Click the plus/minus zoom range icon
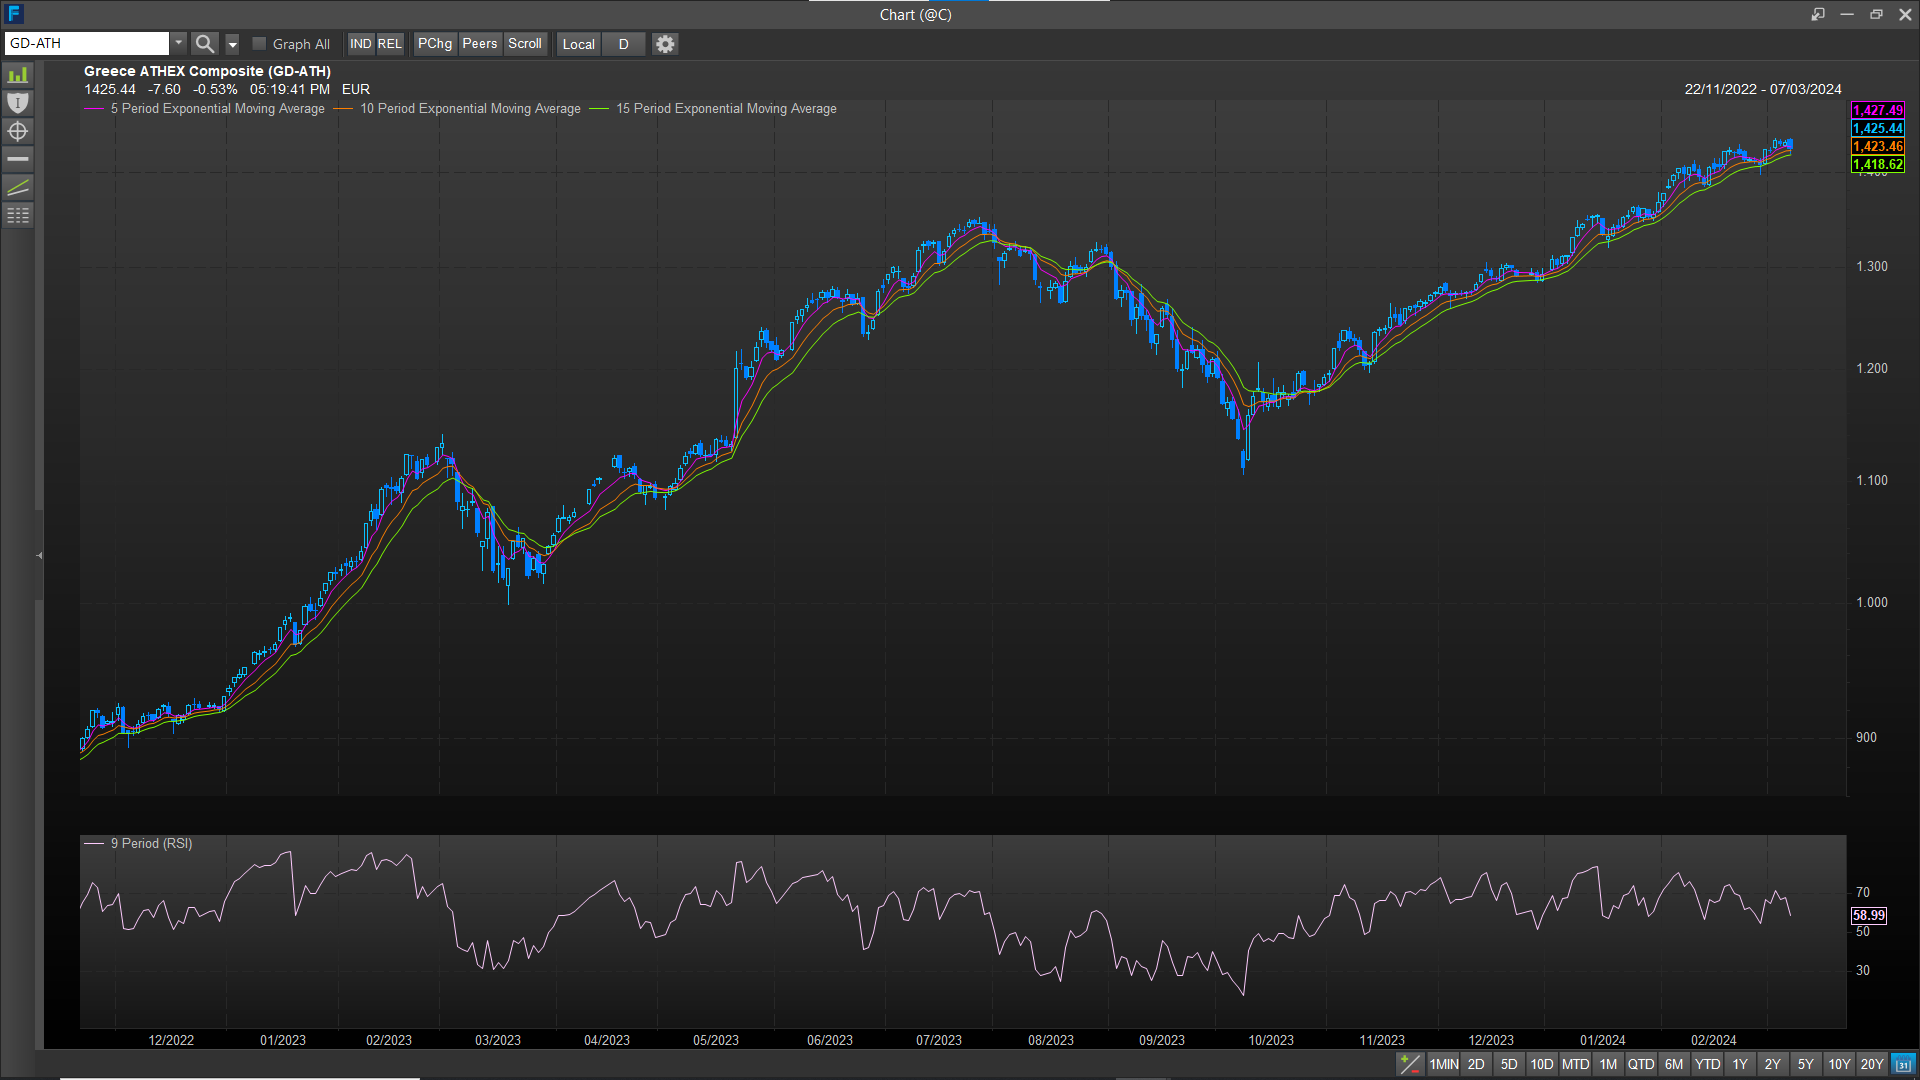Viewport: 1920px width, 1080px height. tap(1409, 1064)
